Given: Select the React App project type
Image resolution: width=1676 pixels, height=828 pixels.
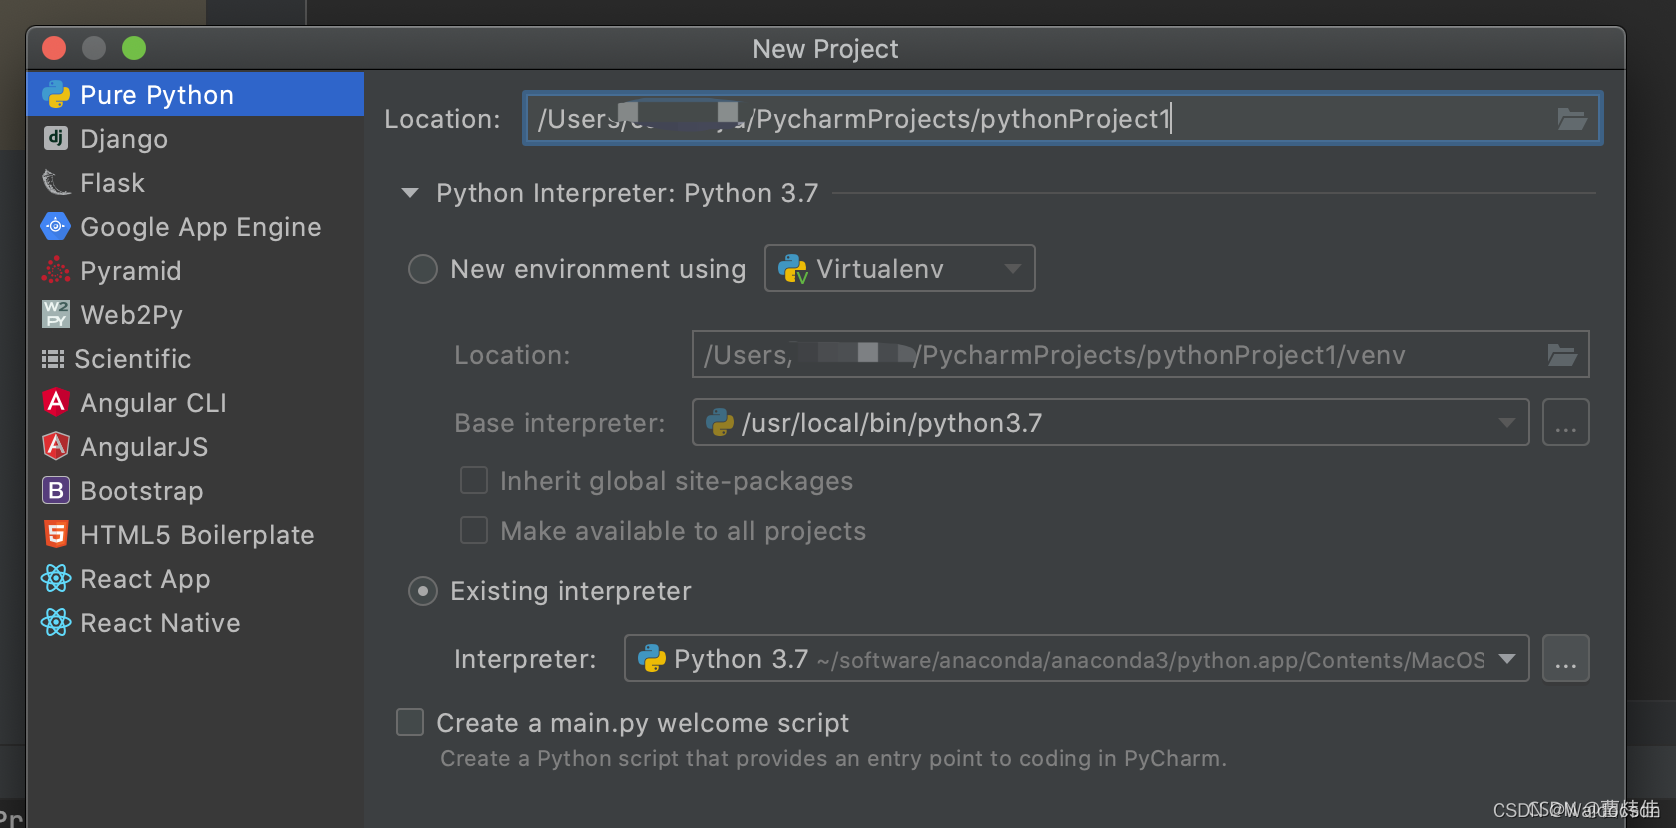Looking at the screenshot, I should click(x=145, y=579).
